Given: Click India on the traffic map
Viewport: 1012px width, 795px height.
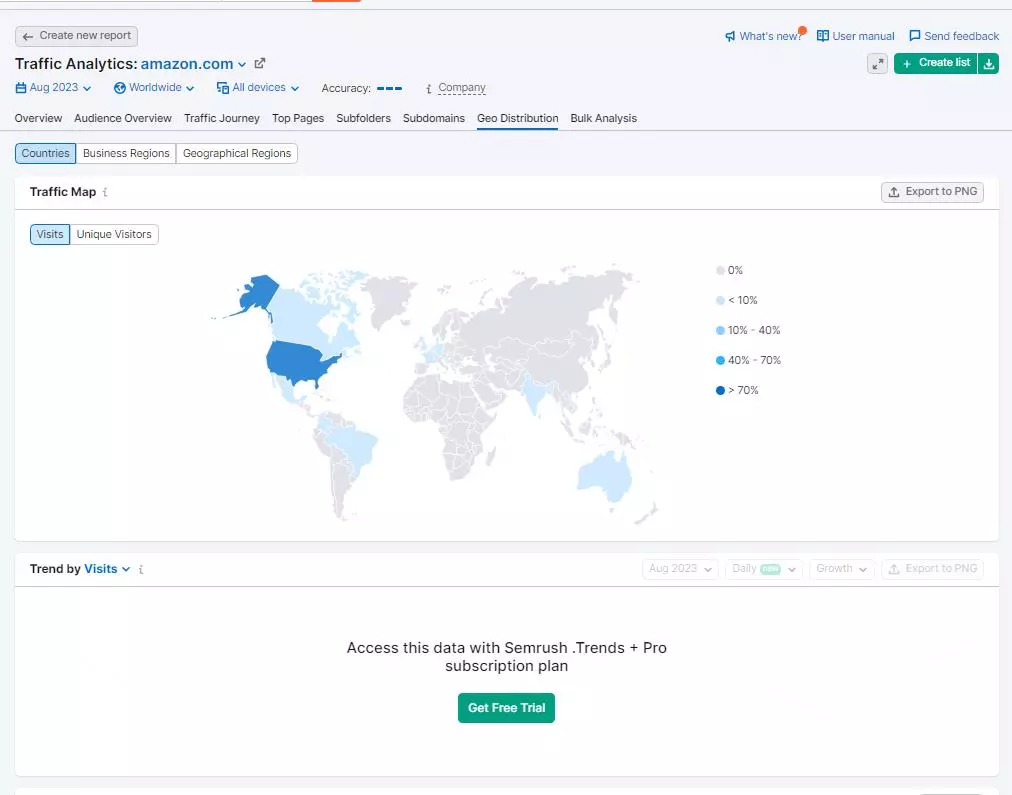Looking at the screenshot, I should [535, 391].
